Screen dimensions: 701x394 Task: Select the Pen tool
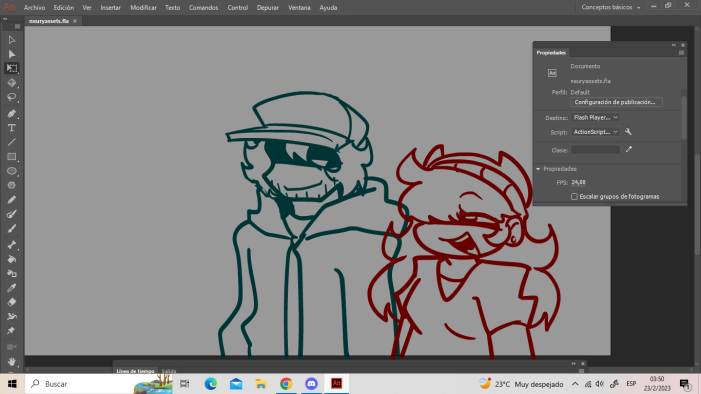(x=12, y=114)
